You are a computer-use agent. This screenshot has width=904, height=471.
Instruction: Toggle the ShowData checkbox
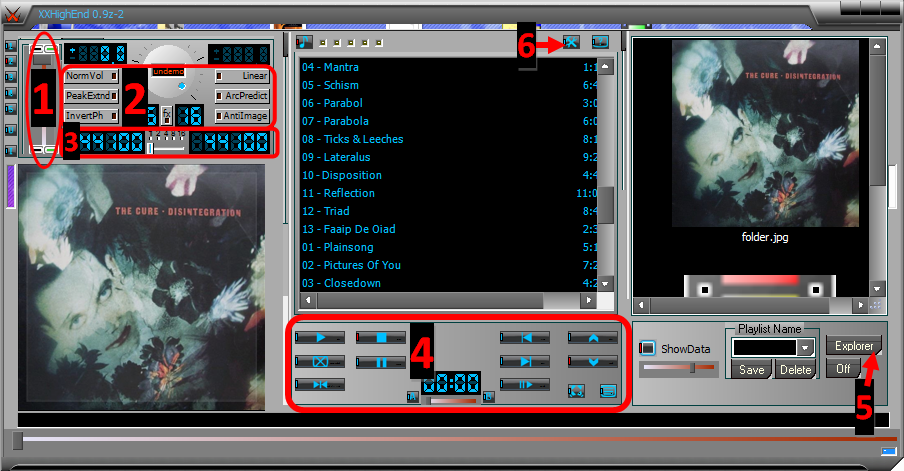point(647,348)
